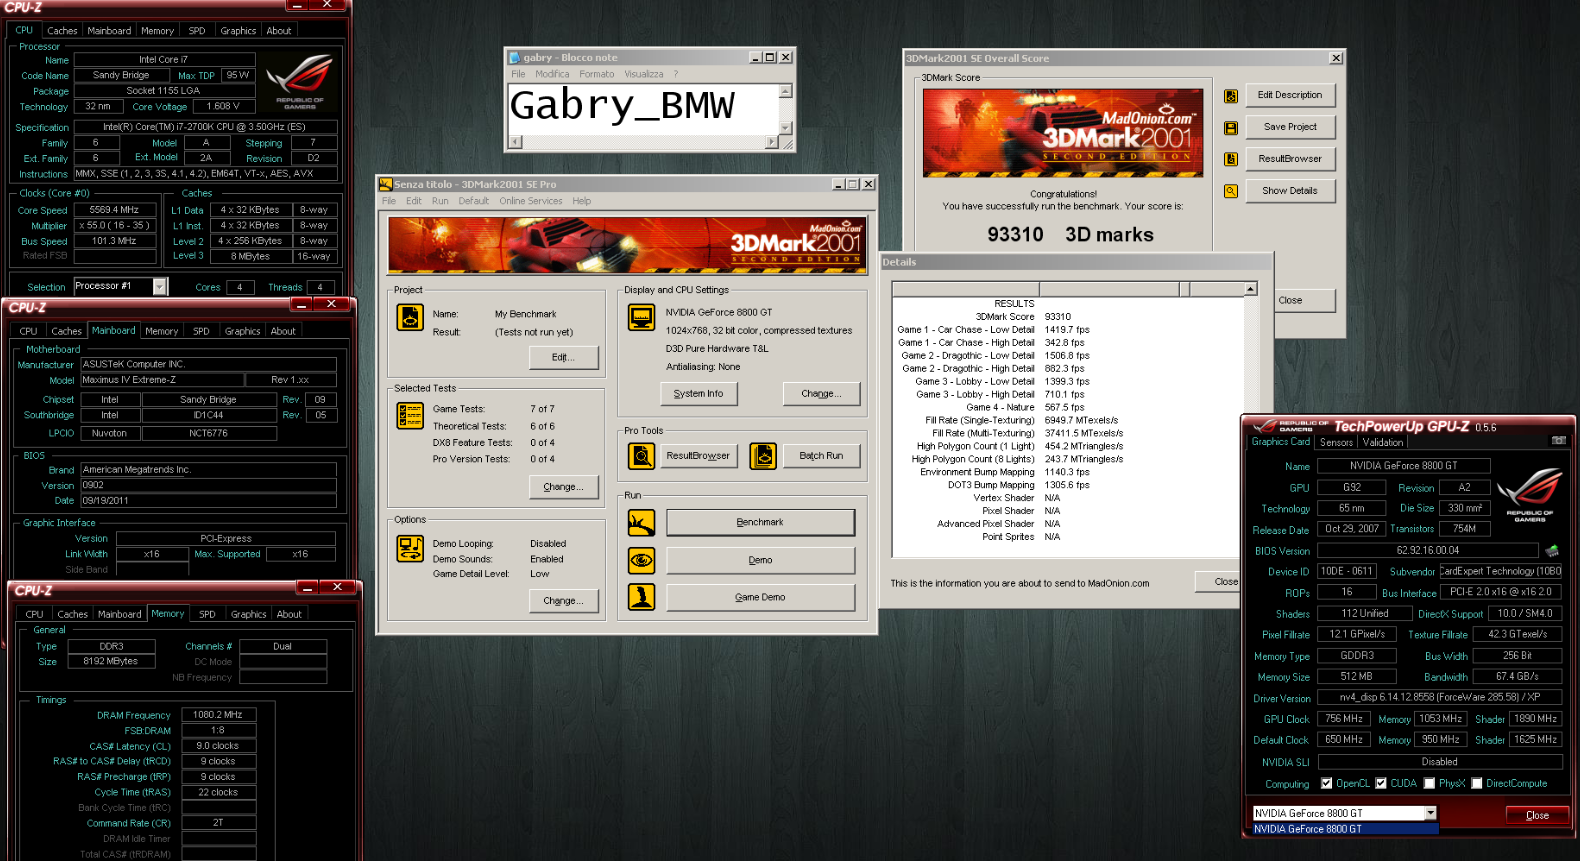The image size is (1580, 861).
Task: Click the GPU-Z screenshot camera icon
Action: pos(1558,440)
